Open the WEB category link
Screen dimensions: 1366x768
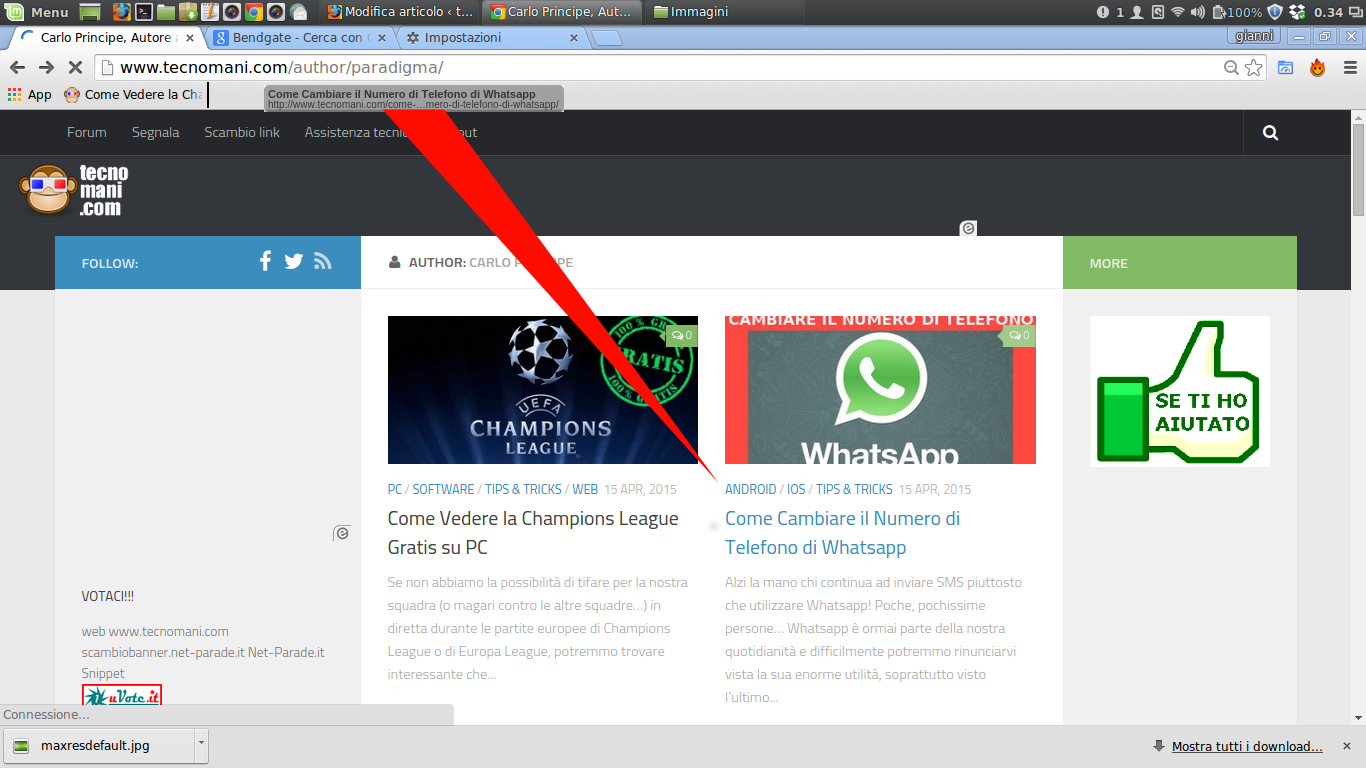coord(585,490)
